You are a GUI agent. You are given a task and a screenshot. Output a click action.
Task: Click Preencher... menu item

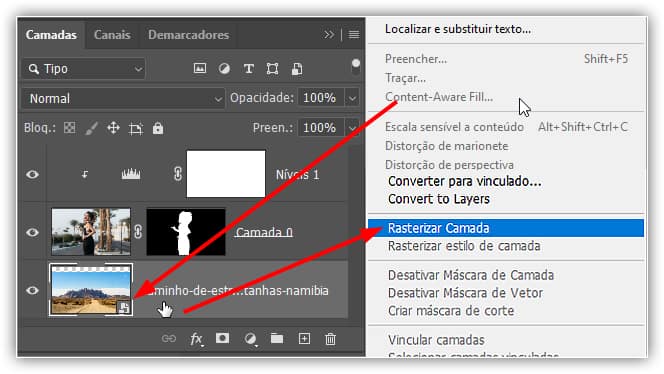(416, 59)
